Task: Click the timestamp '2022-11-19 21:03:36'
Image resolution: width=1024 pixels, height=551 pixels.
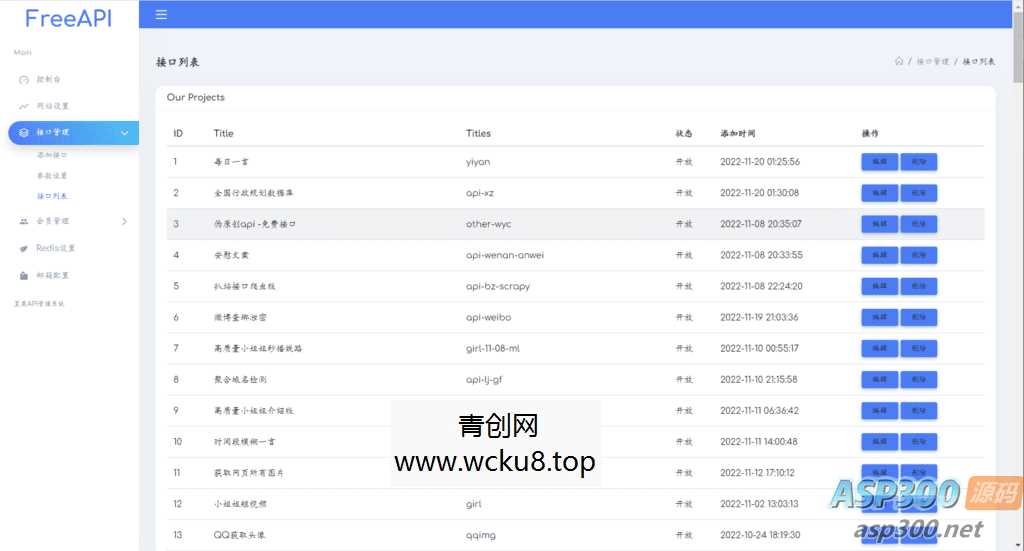Action: pos(760,317)
